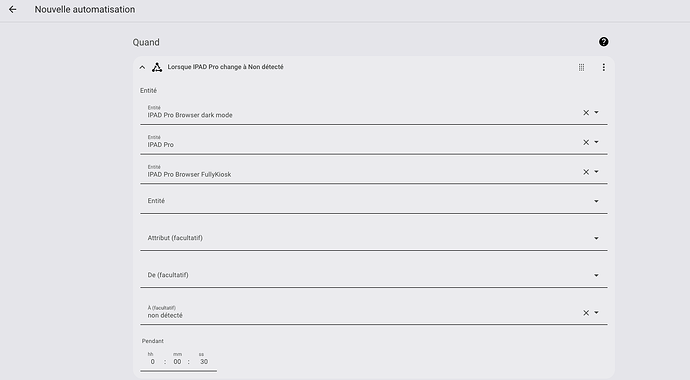Clear the IPAD Pro Browser FullyKiosk entity

click(586, 172)
